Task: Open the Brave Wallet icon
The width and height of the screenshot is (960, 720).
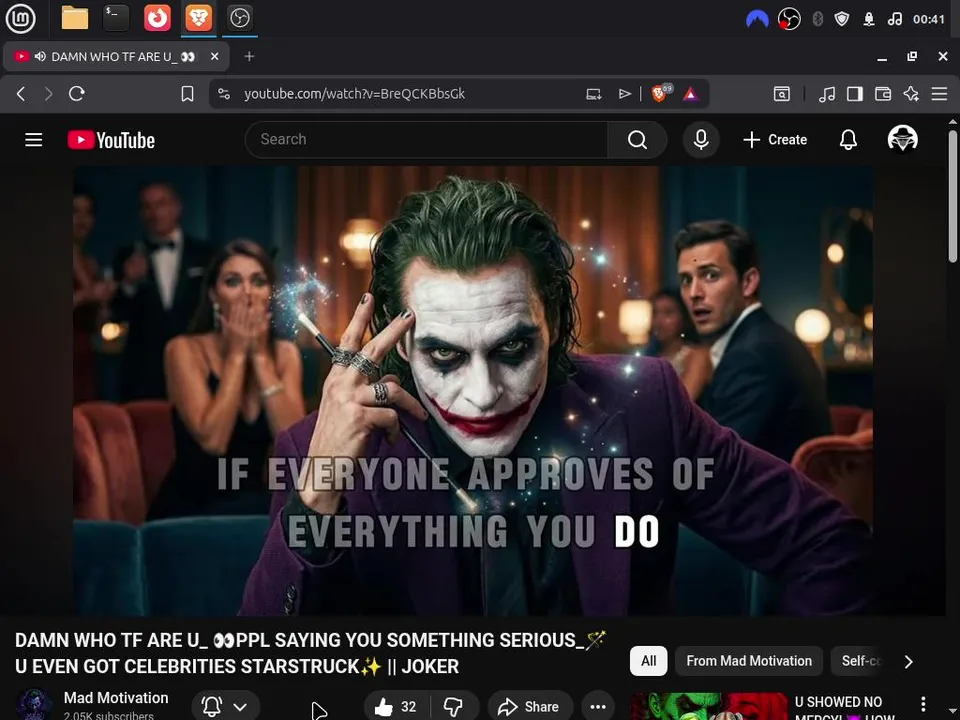Action: [883, 94]
